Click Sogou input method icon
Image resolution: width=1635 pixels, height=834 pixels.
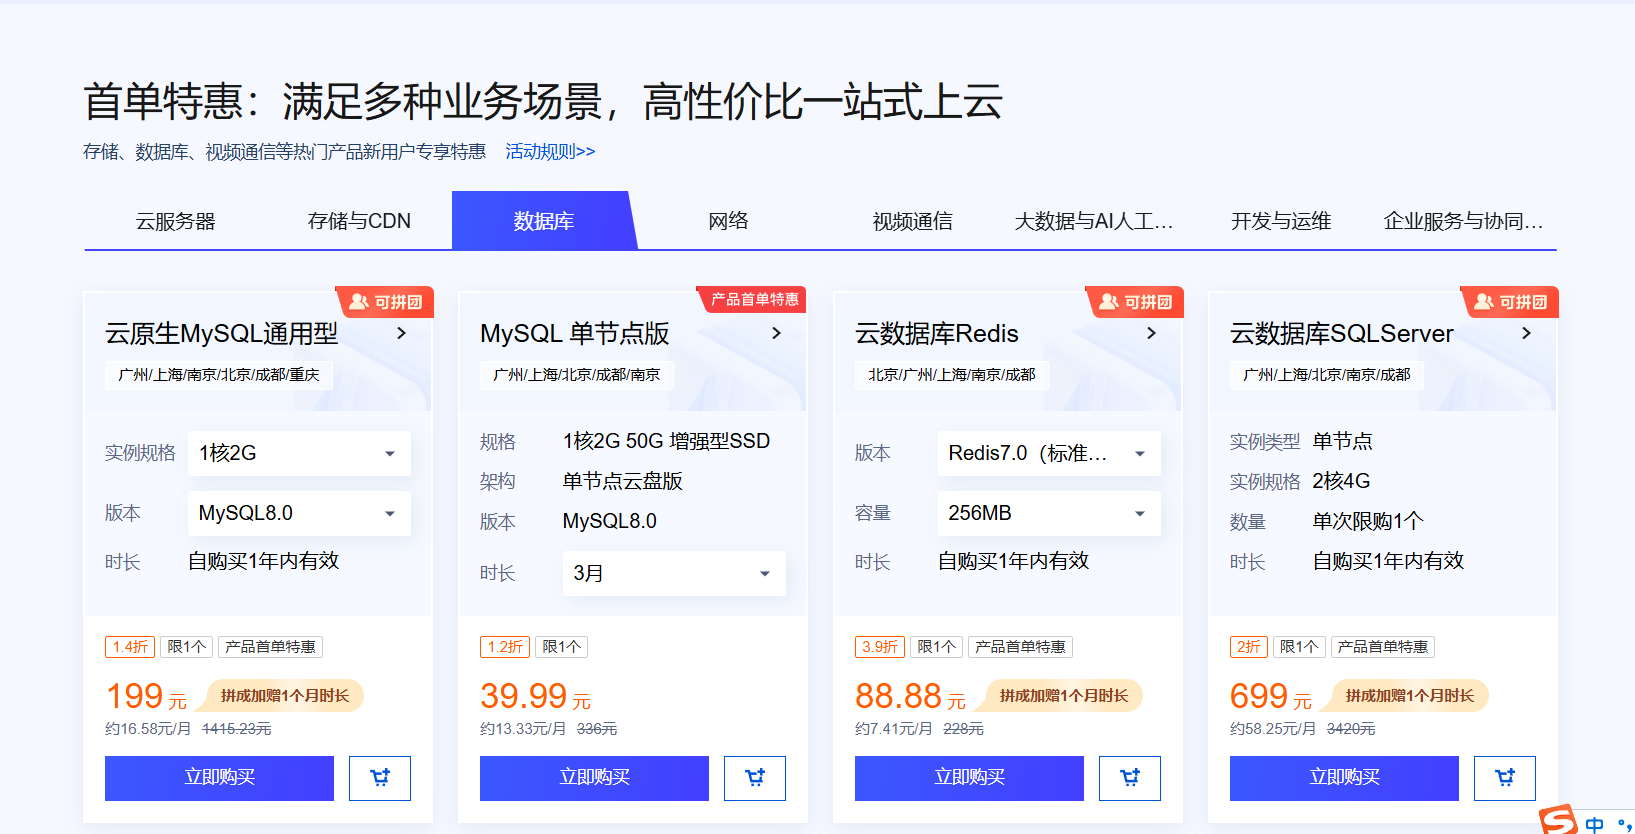1558,820
